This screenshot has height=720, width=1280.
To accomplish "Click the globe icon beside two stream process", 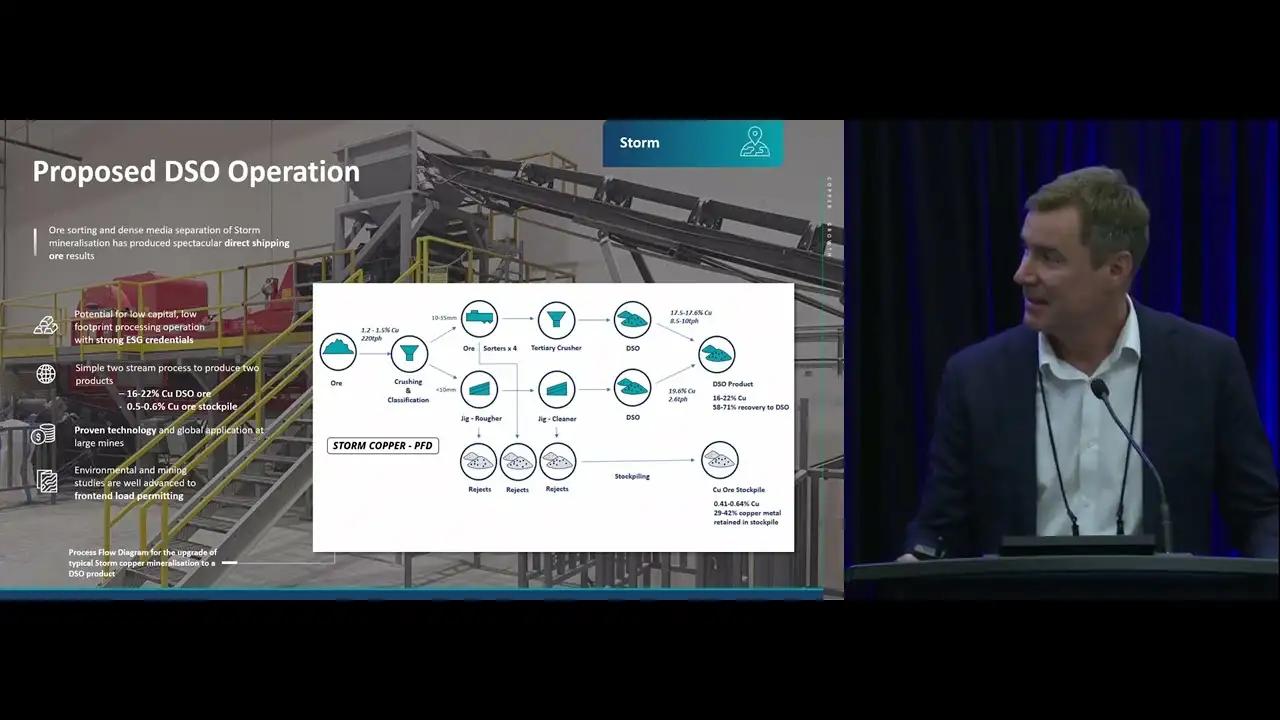I will [46, 374].
